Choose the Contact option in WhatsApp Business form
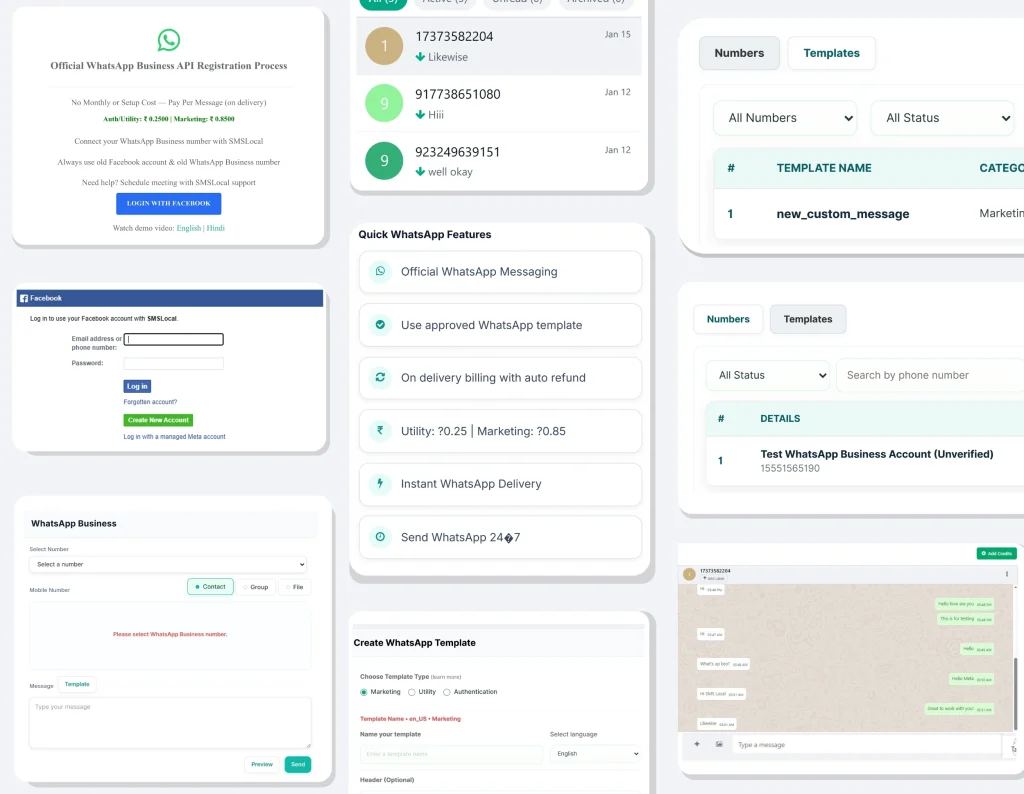Screen dimensions: 1024x794 click(210, 587)
